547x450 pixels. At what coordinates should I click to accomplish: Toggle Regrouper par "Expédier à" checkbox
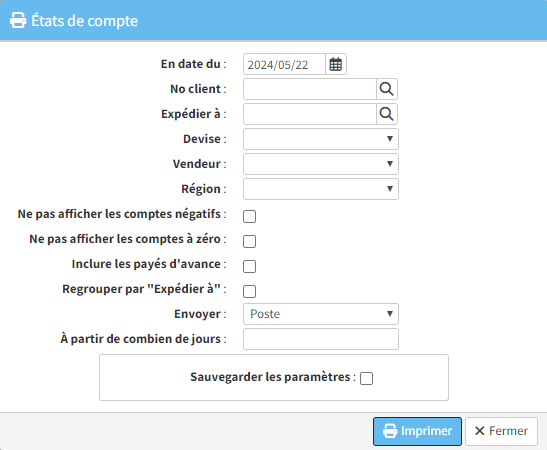pyautogui.click(x=249, y=291)
